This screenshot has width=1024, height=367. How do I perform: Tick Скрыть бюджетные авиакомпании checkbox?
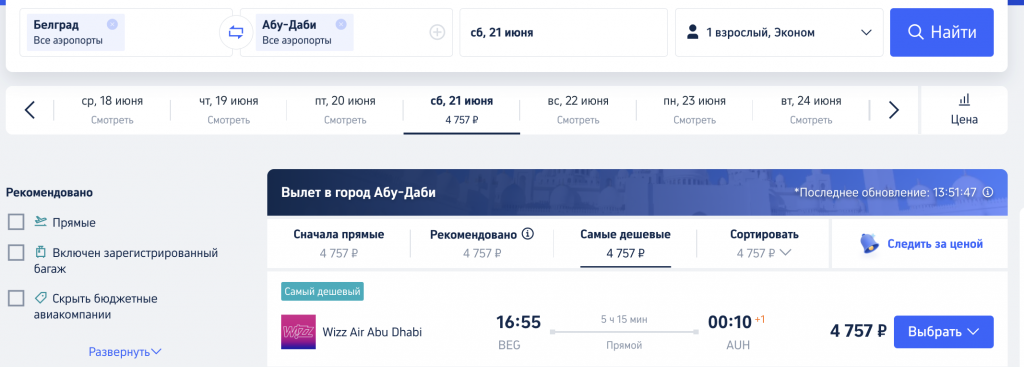16,298
